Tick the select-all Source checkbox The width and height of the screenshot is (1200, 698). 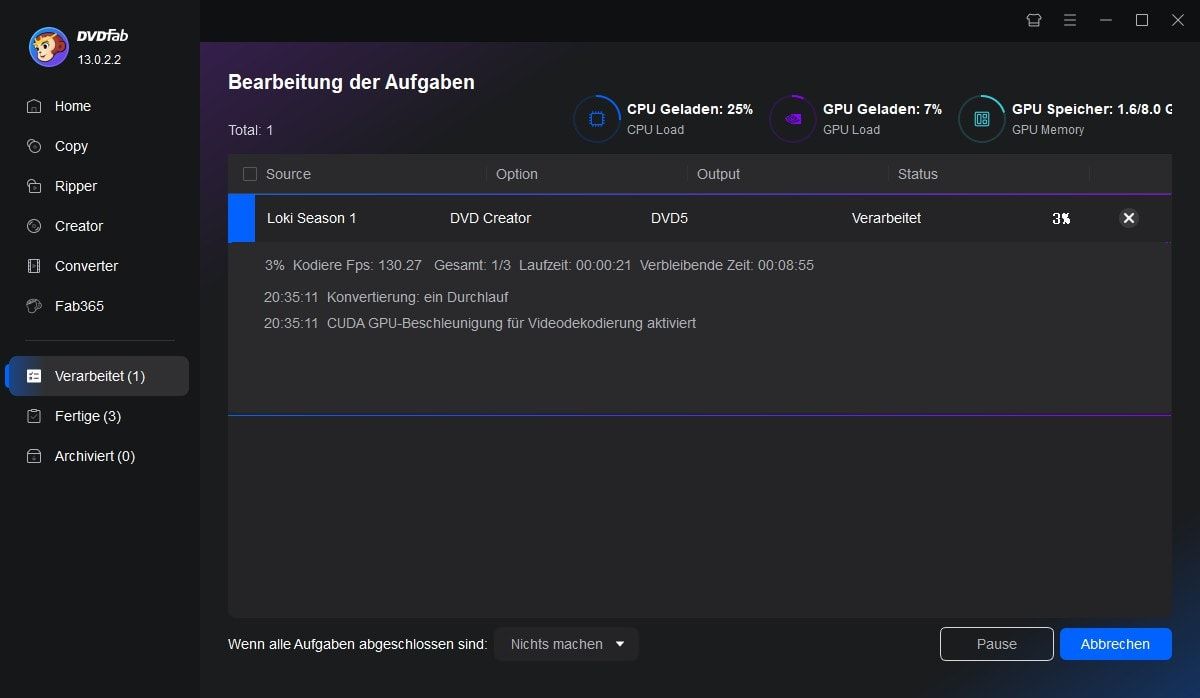250,174
